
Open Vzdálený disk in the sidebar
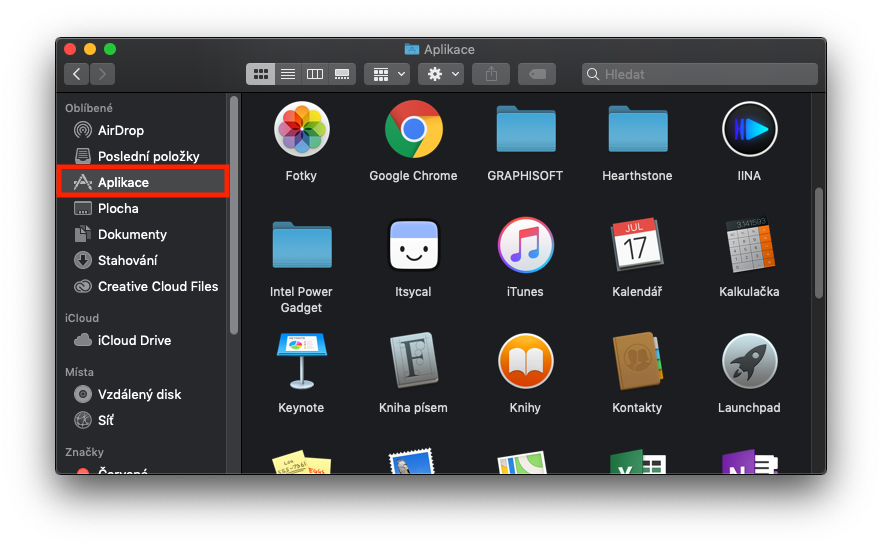pyautogui.click(x=143, y=394)
